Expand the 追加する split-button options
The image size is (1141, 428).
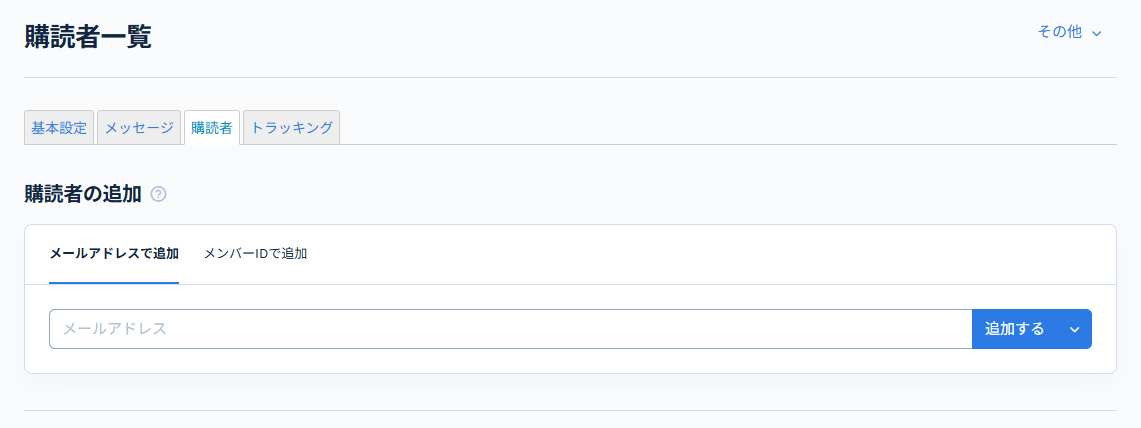1075,329
